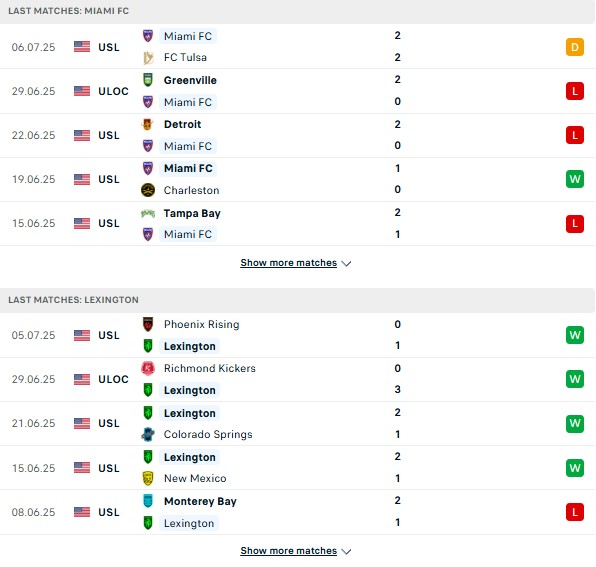This screenshot has height=567, width=596.
Task: Click the green W badge for Charleston match
Action: point(575,179)
